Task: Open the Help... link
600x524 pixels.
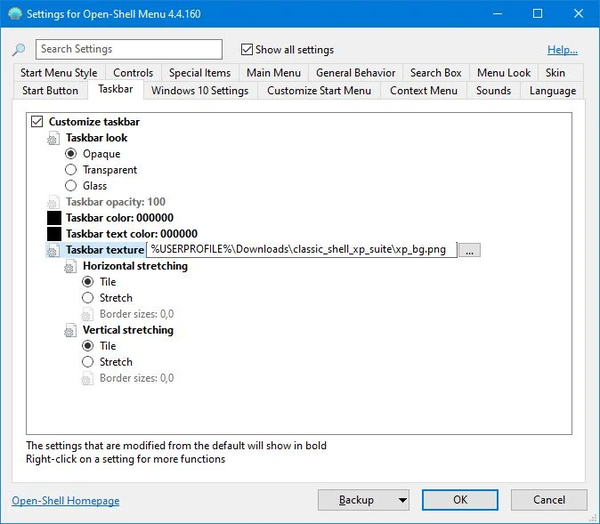Action: point(562,50)
